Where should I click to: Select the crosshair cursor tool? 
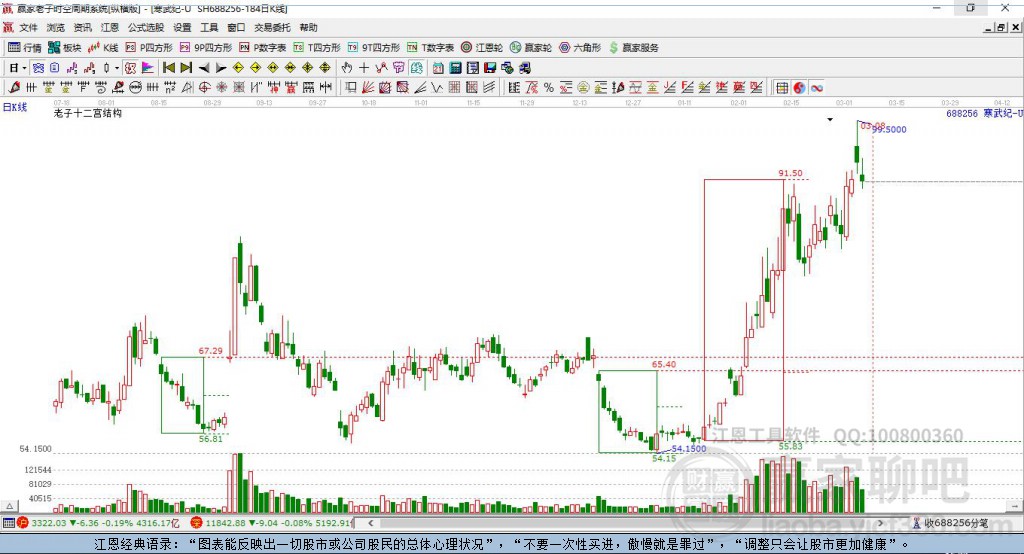[364, 68]
